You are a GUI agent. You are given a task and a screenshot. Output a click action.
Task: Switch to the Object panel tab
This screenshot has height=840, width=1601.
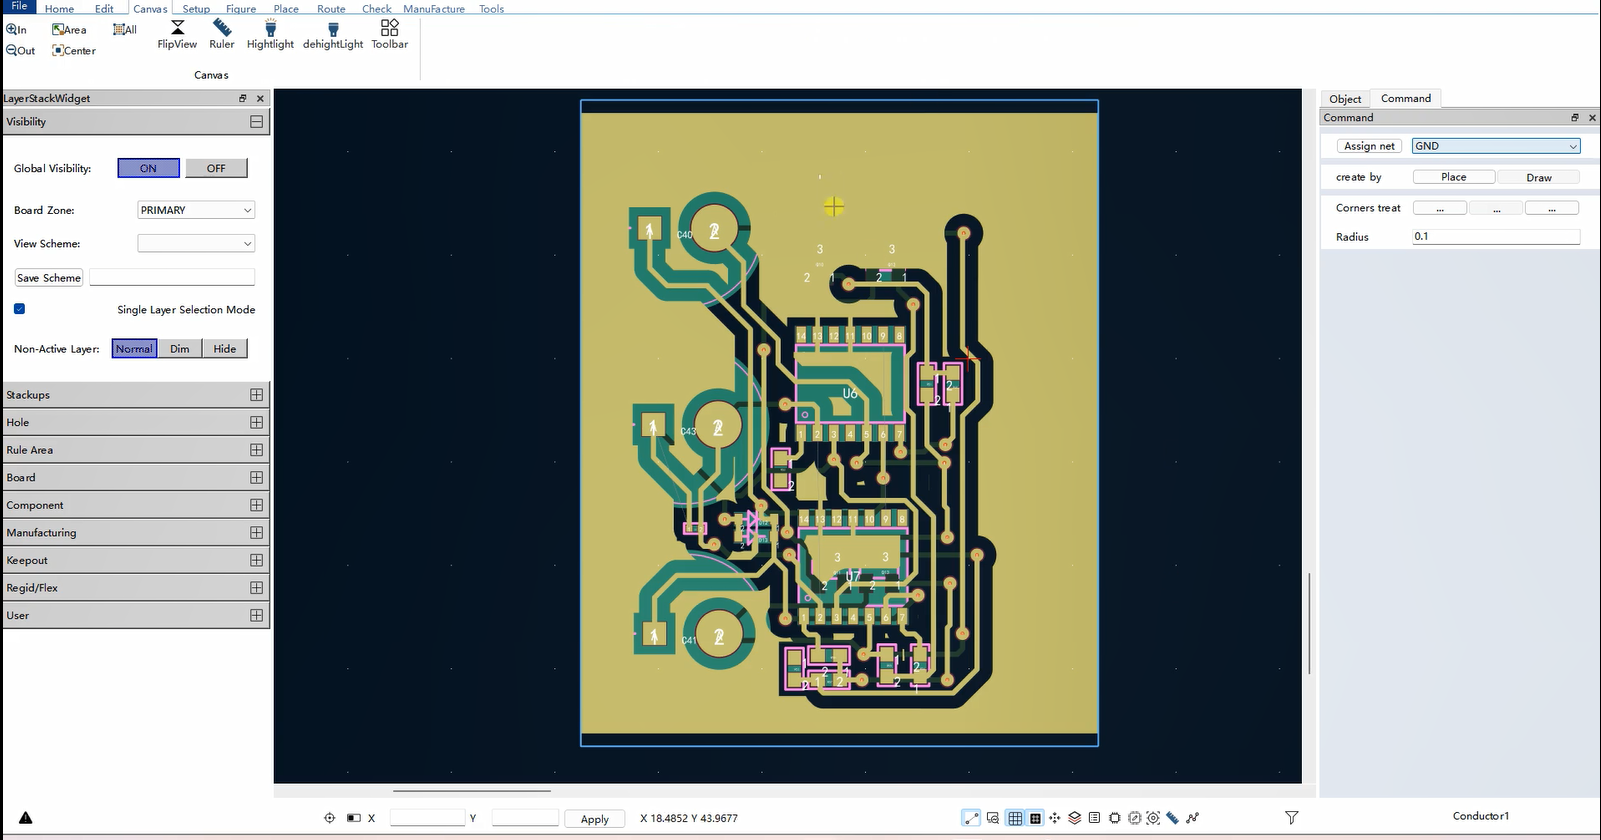click(1345, 98)
